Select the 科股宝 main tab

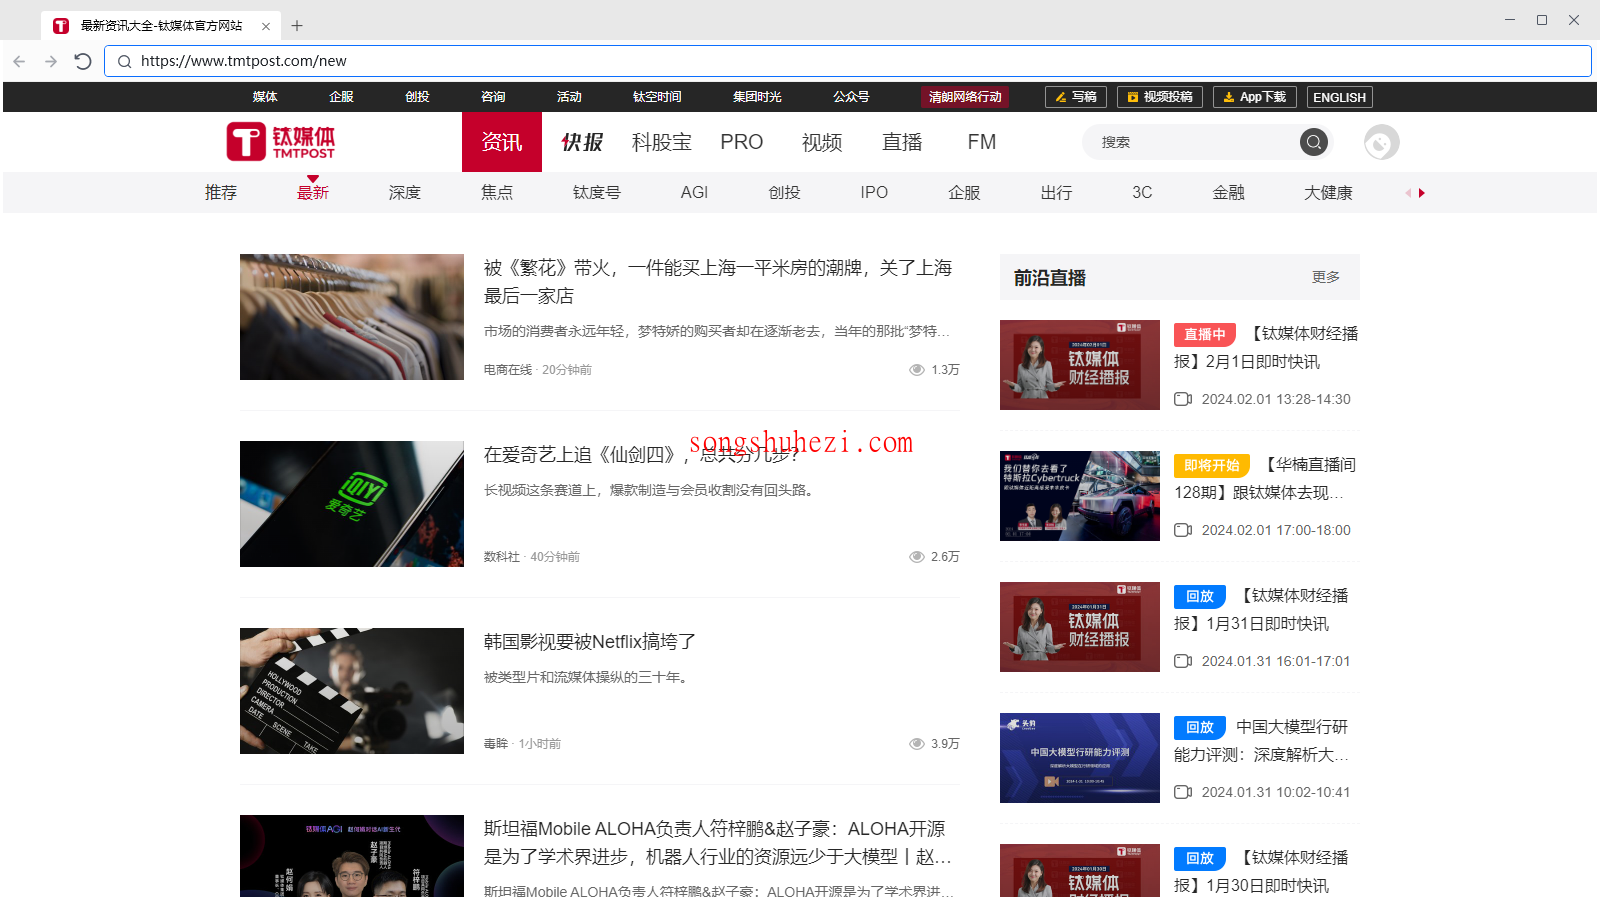pos(662,142)
